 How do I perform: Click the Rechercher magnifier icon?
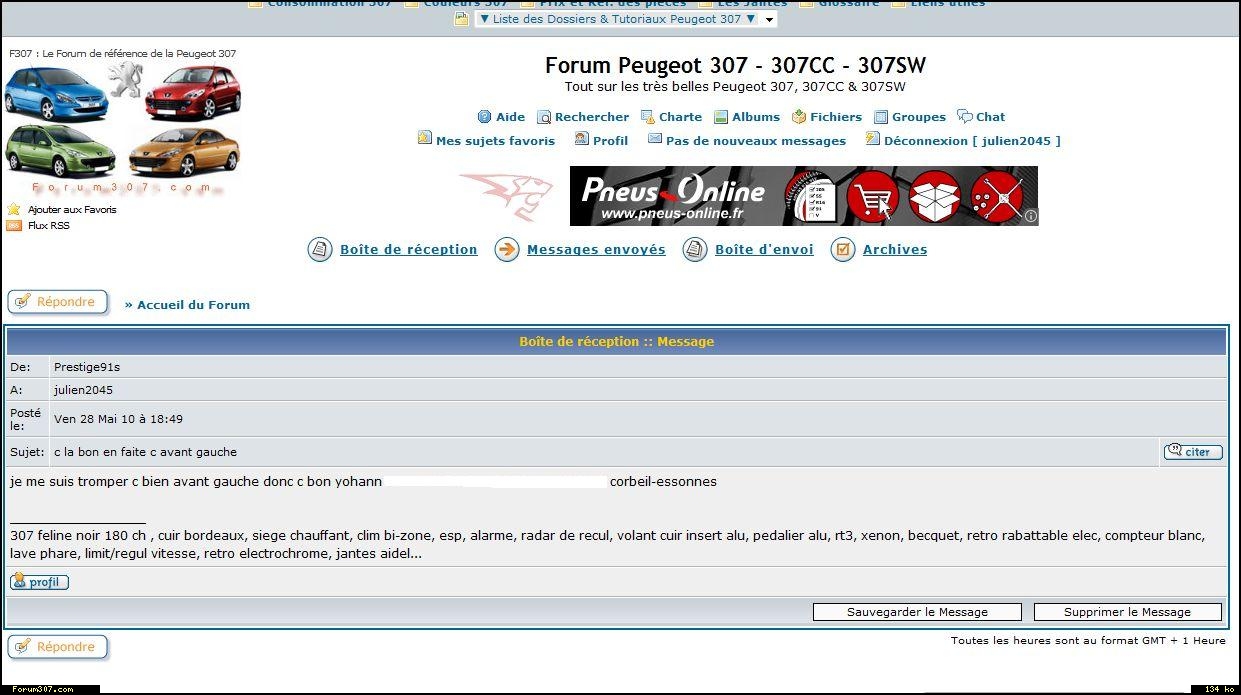click(x=544, y=117)
